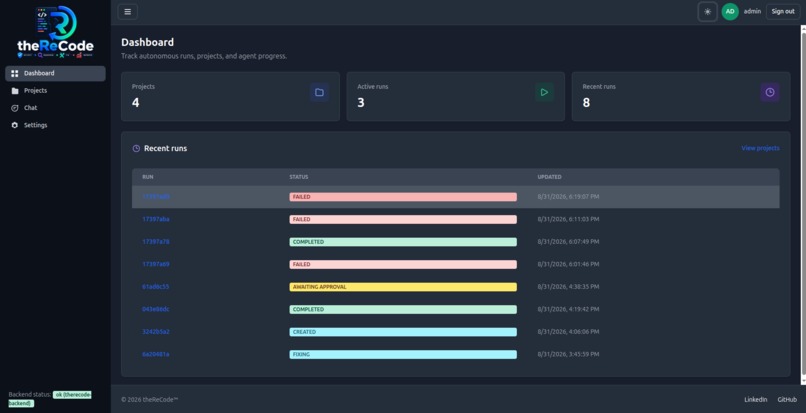This screenshot has height=413, width=806.
Task: Click FAILED badge in the 6:19:07 PM row
Action: 403,197
